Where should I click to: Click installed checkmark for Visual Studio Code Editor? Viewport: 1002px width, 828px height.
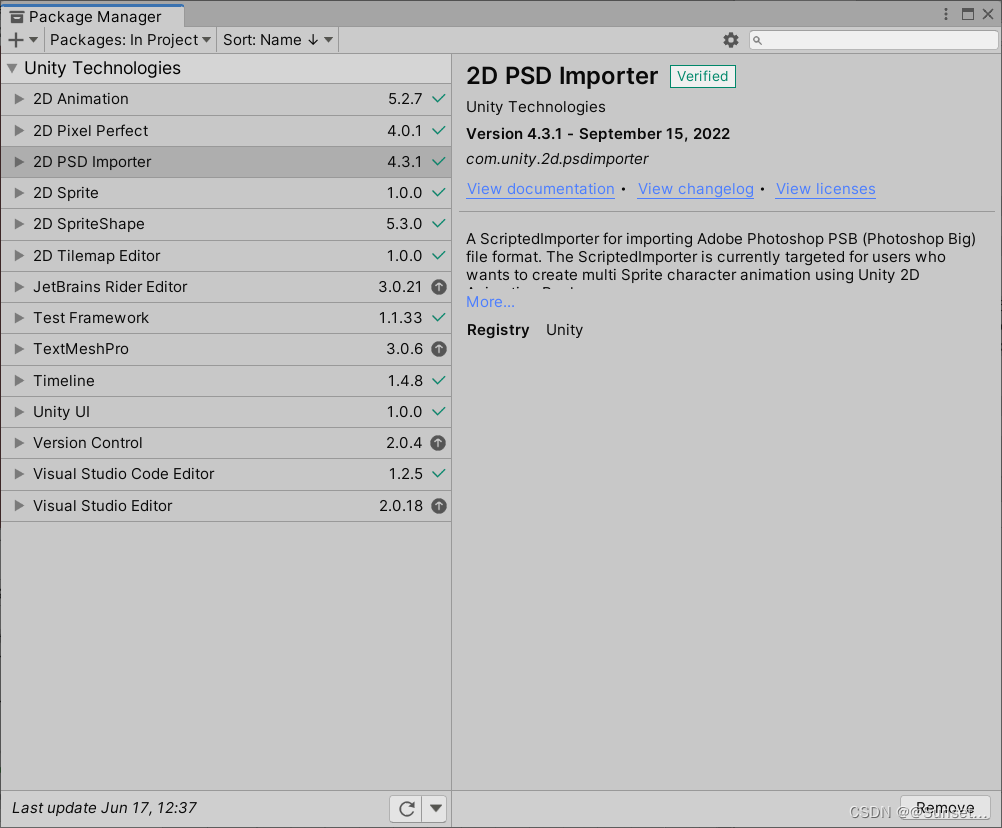coord(438,473)
